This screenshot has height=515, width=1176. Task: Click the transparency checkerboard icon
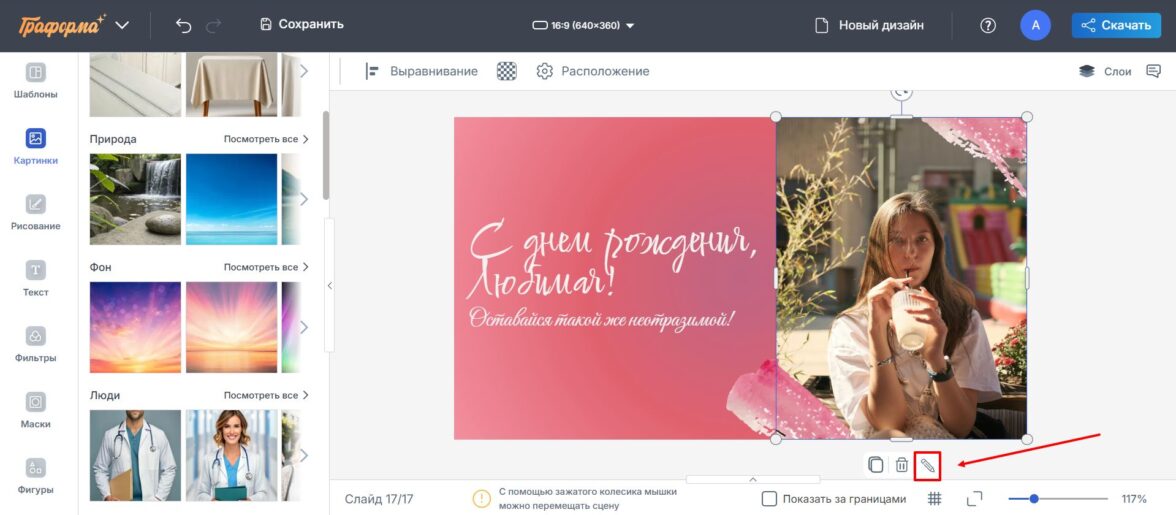(507, 71)
